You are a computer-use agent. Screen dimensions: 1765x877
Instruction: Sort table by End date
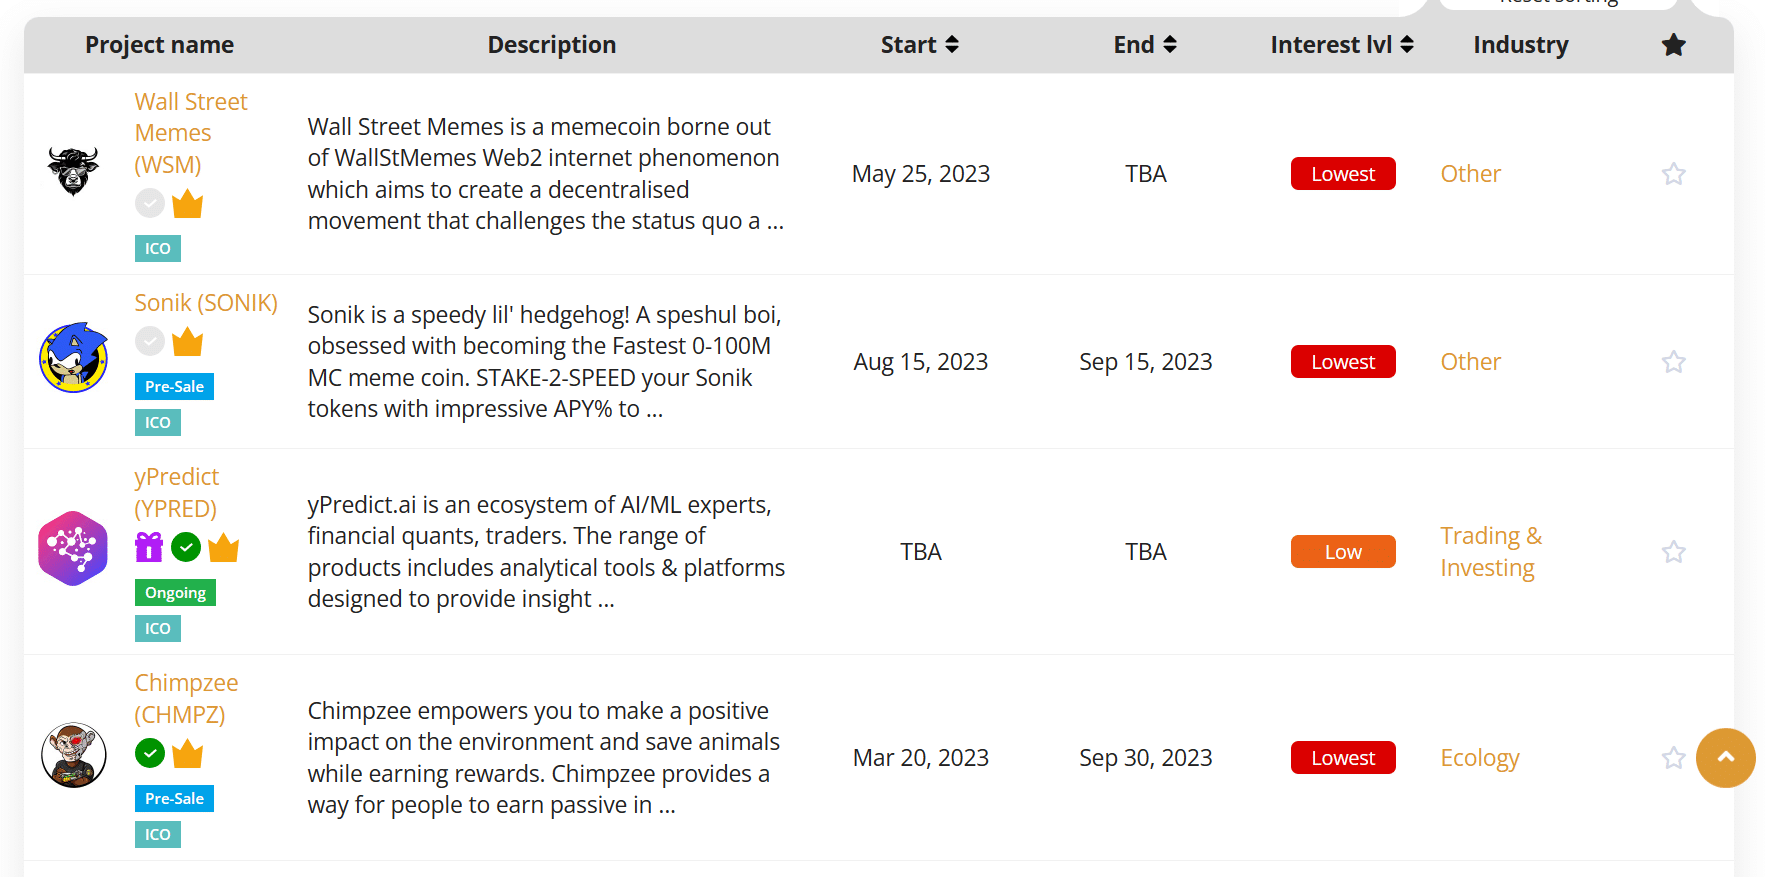(x=1145, y=45)
